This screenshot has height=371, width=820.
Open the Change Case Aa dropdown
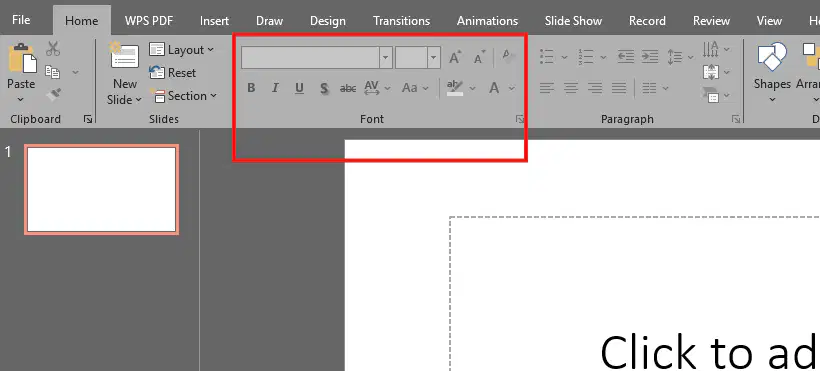coord(415,88)
